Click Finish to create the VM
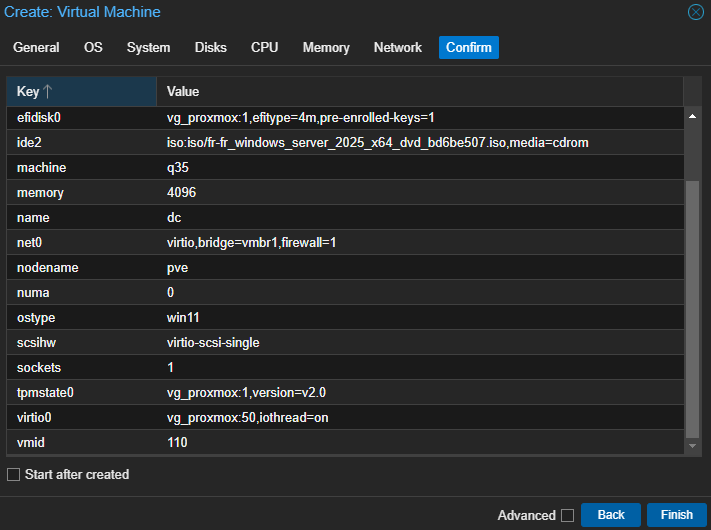The width and height of the screenshot is (711, 530). tap(677, 515)
